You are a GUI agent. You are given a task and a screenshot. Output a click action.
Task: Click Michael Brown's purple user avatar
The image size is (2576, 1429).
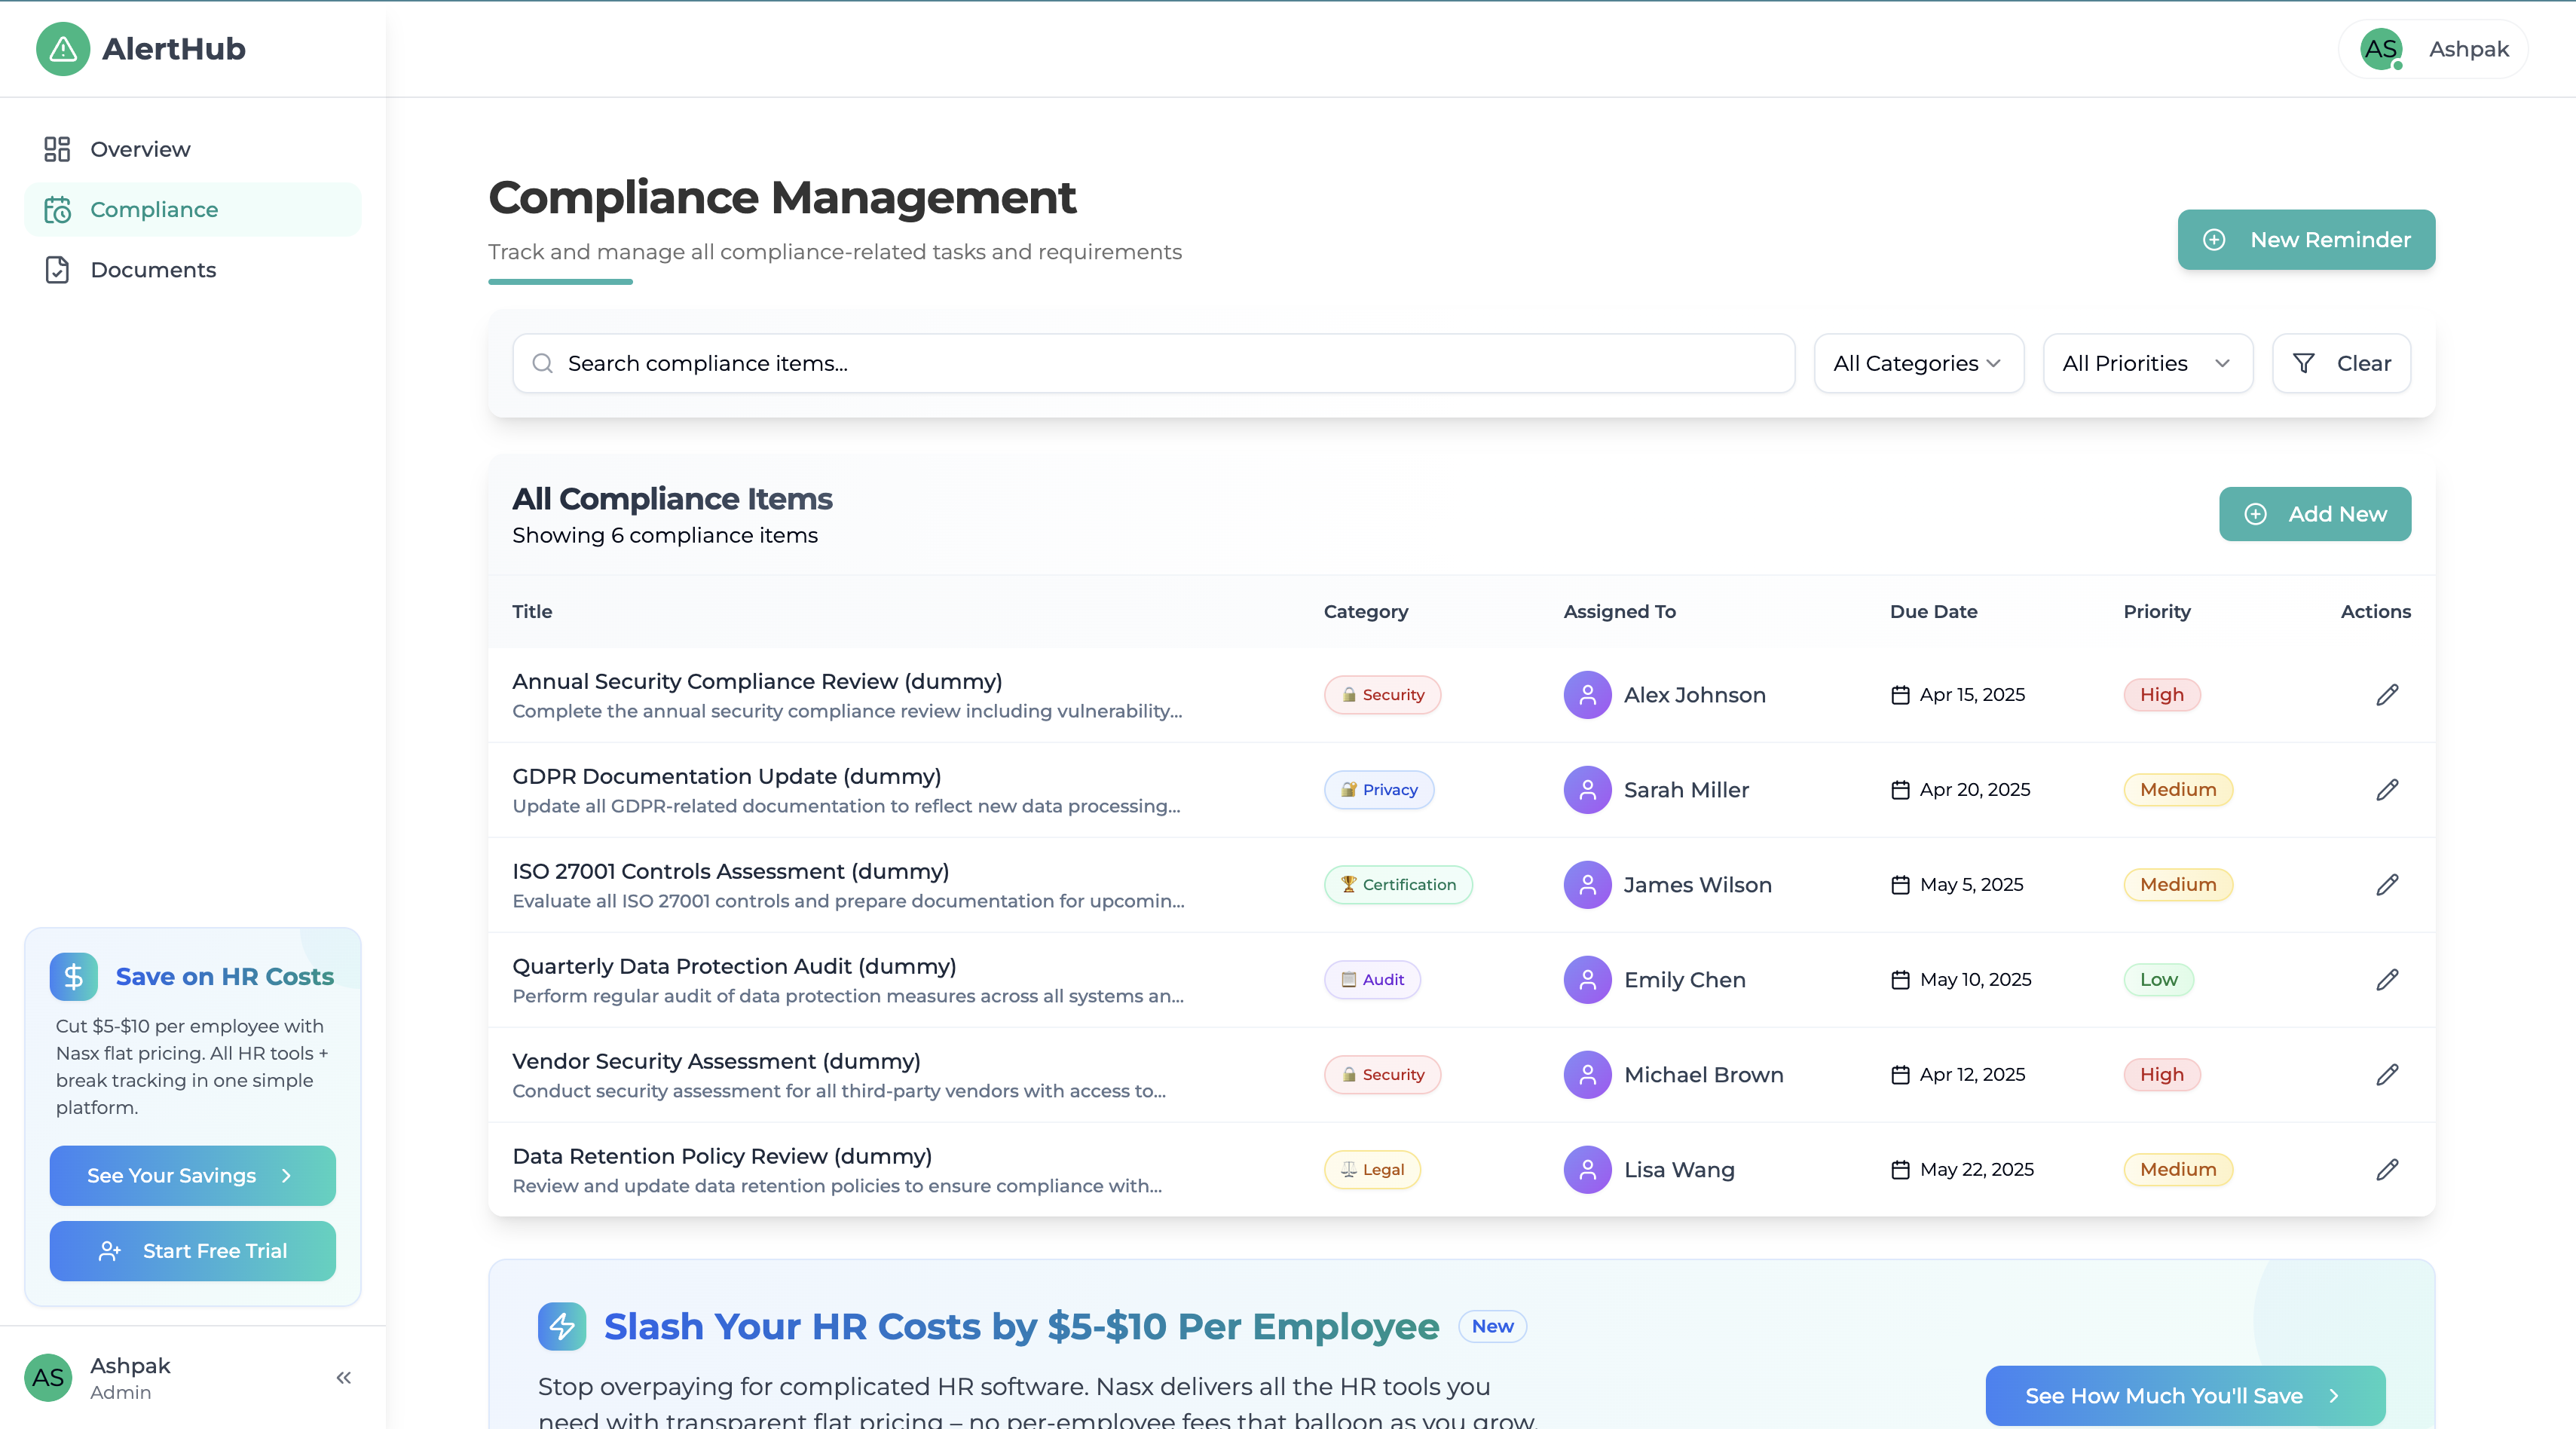tap(1587, 1075)
